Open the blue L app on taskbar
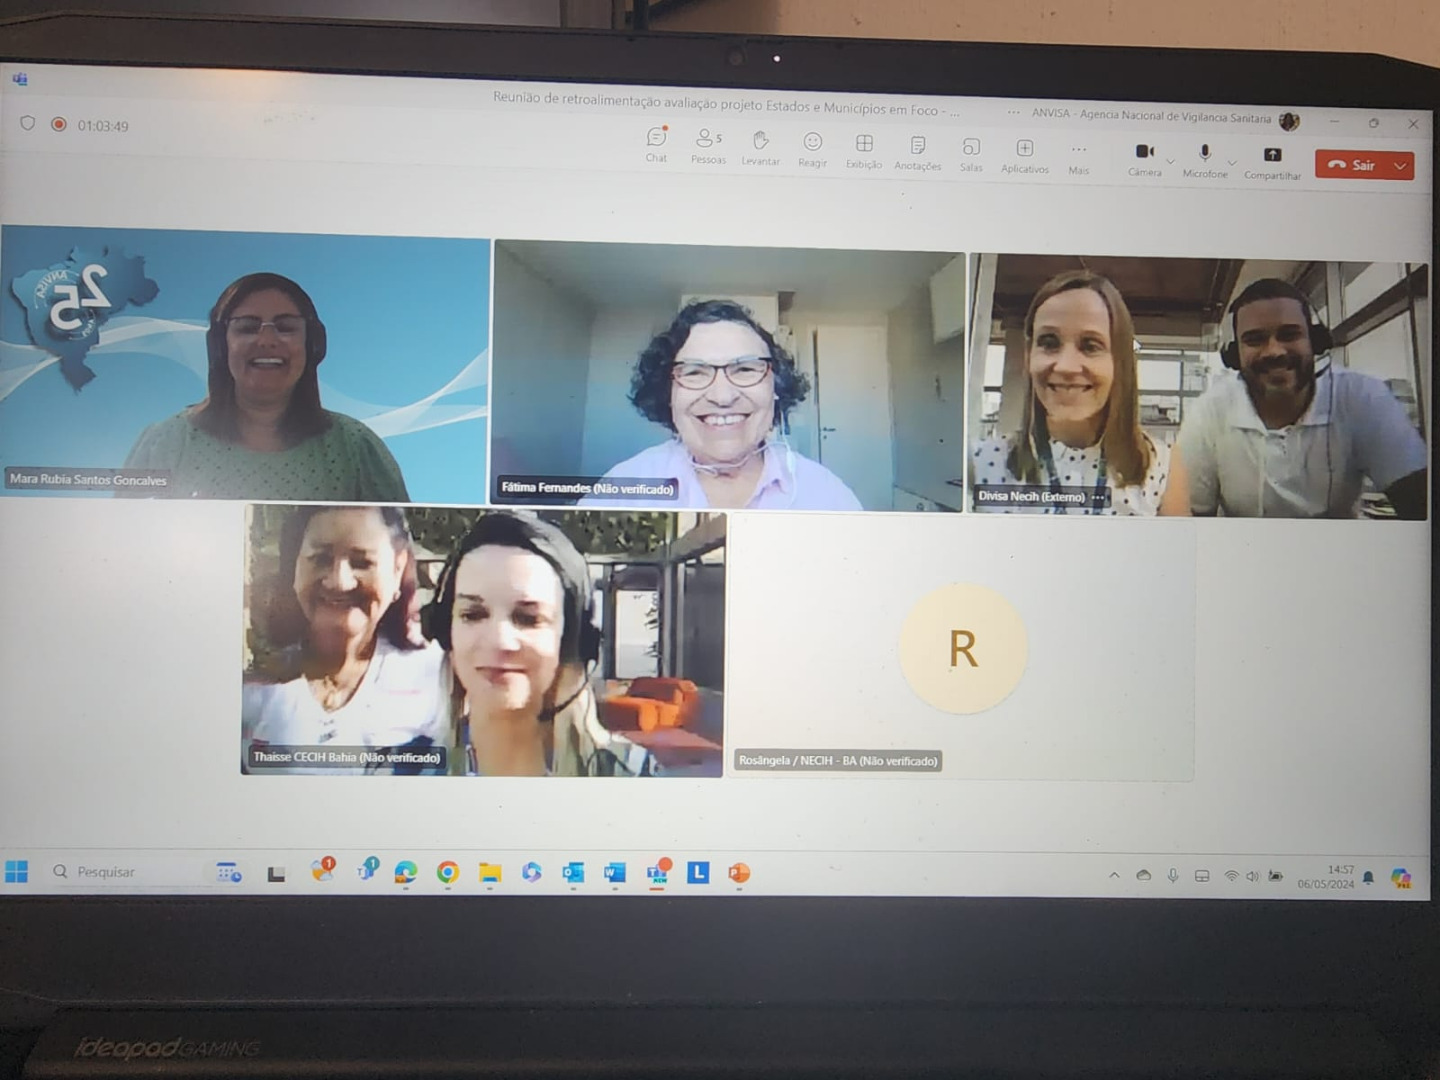Screen dimensions: 1440x1080 (698, 873)
